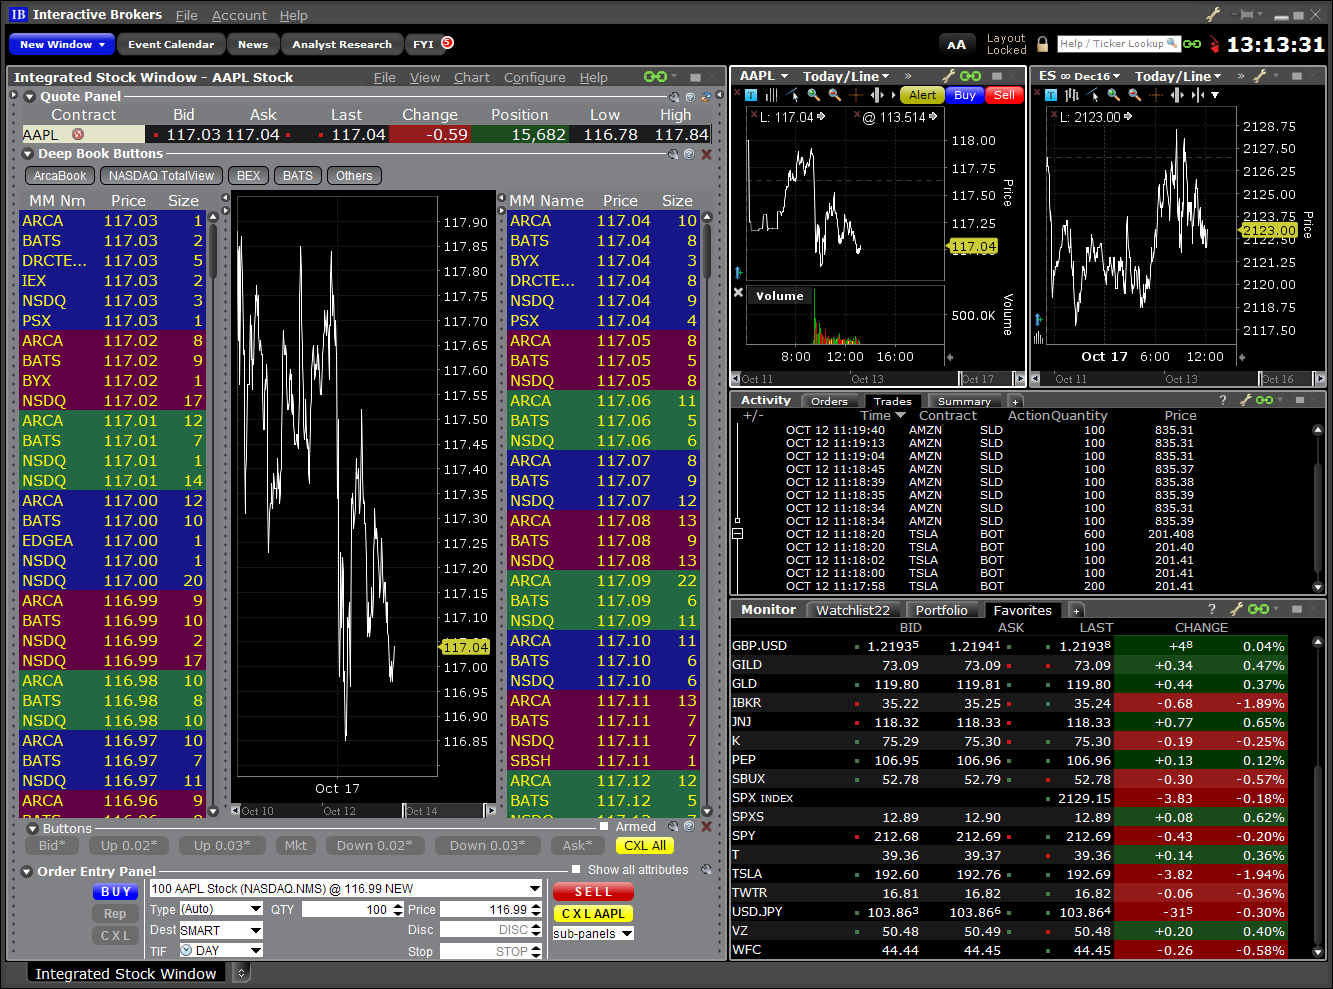Zoom in on the AAPL chart with the magnifier
Image resolution: width=1333 pixels, height=989 pixels.
[x=813, y=95]
